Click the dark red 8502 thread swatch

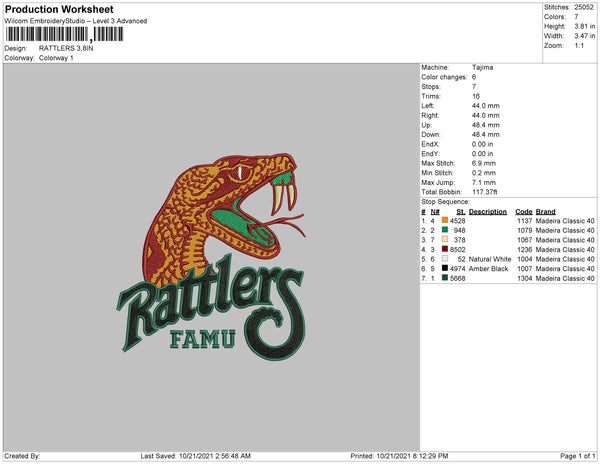click(x=445, y=249)
